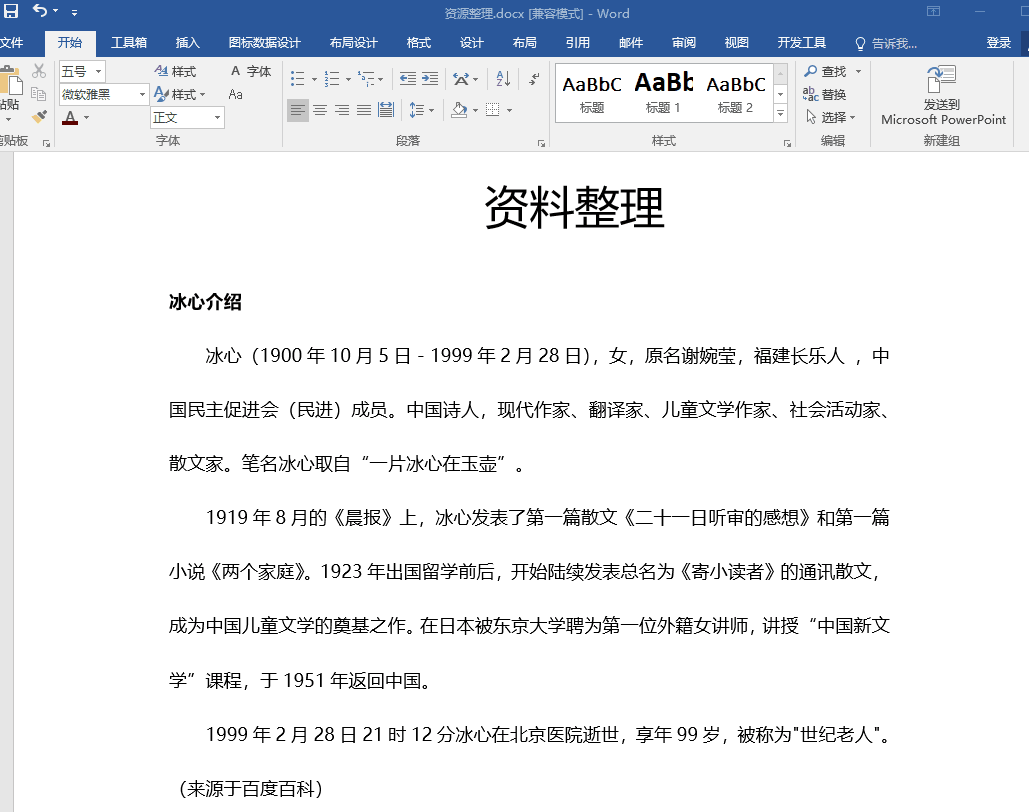Expand the shading color dropdown arrow
The image size is (1029, 812).
(475, 110)
